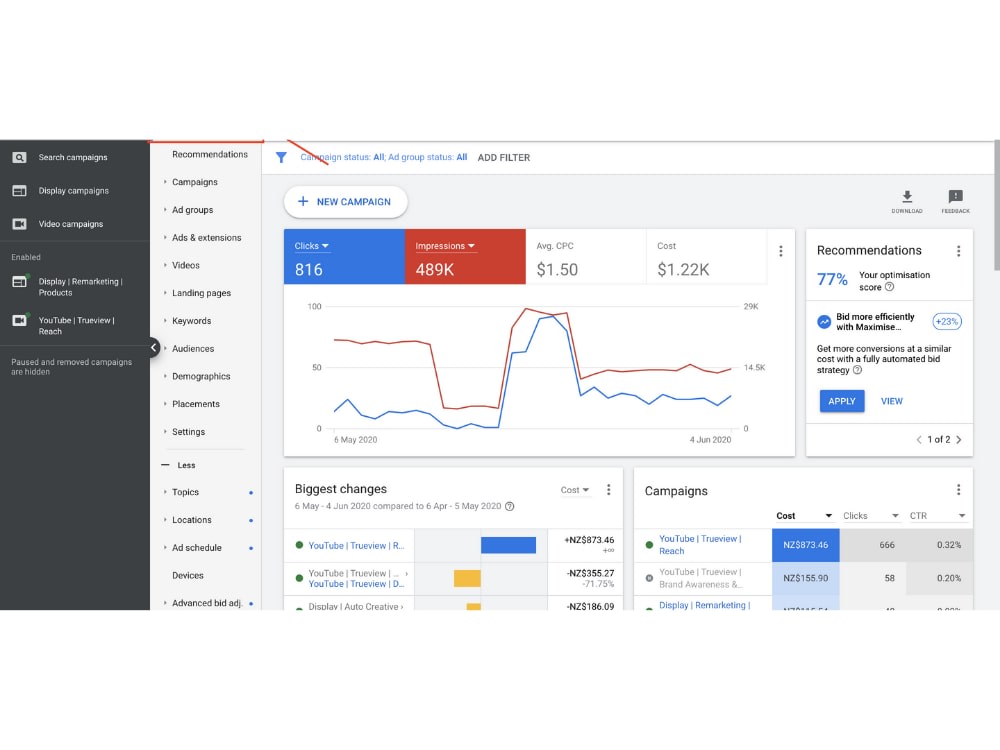This screenshot has width=1000, height=750.
Task: Click the paused status icon for Brand Awareness campaign
Action: click(649, 578)
